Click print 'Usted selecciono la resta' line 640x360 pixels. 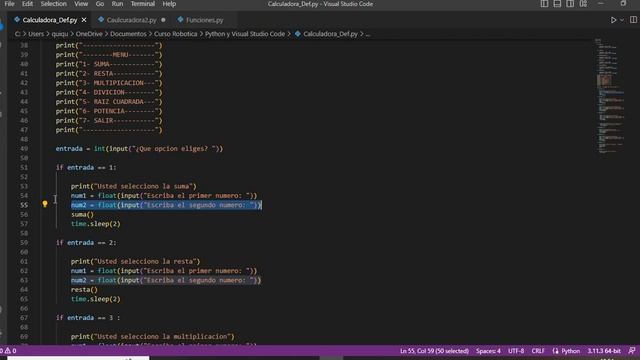coord(136,261)
